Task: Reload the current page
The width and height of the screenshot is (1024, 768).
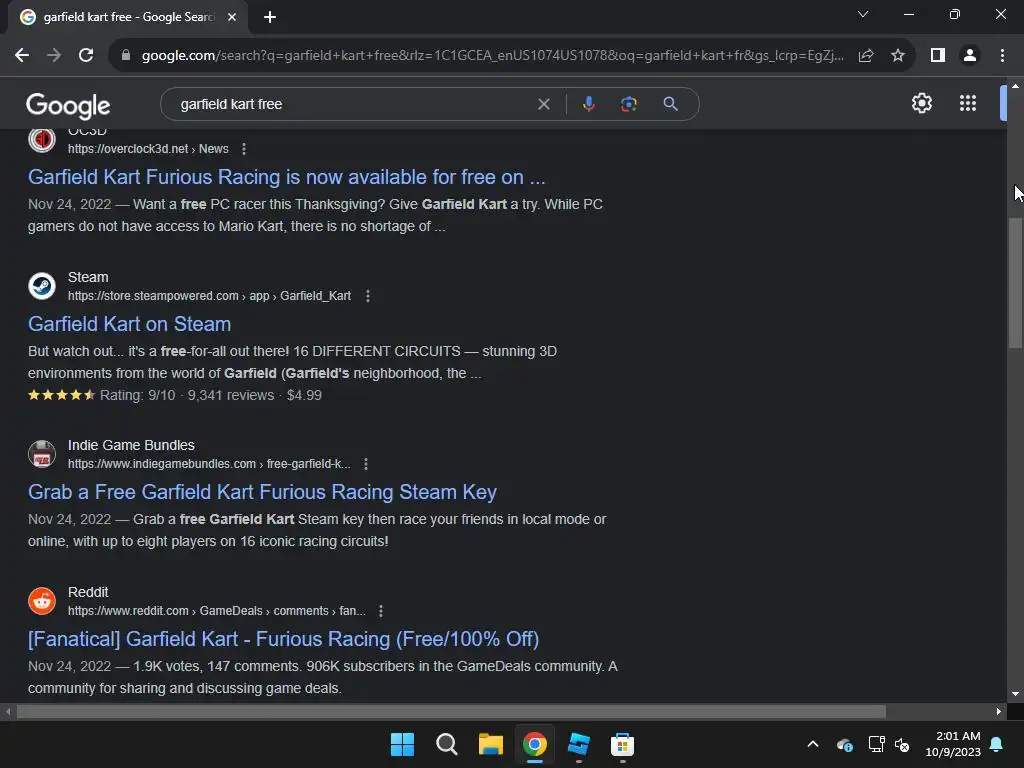Action: coord(86,56)
